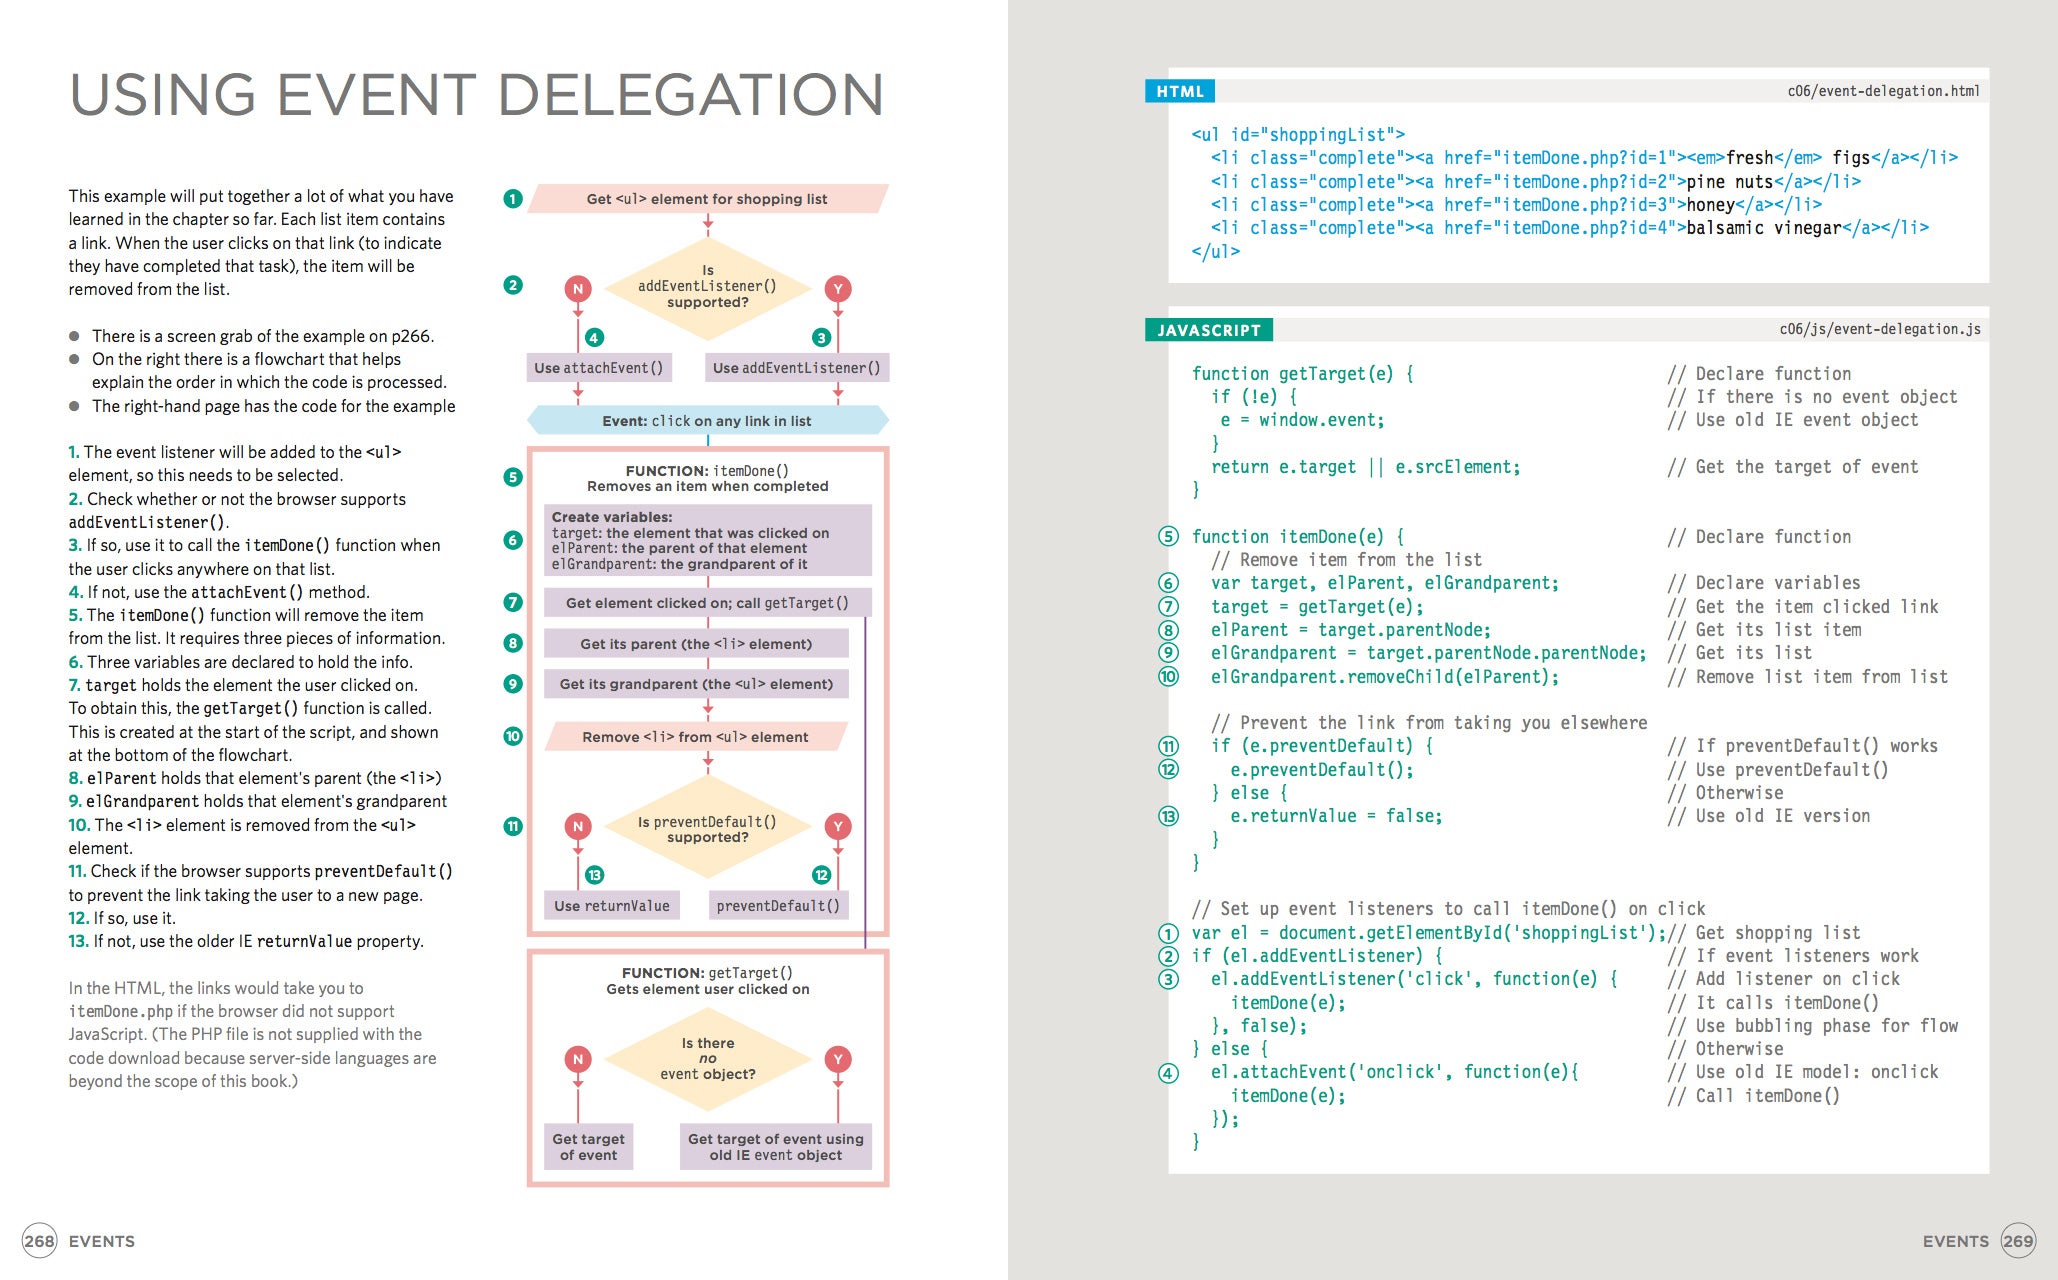Click the Y circle beside the addEventListener() diamond
This screenshot has height=1280, width=2058.
coord(838,289)
